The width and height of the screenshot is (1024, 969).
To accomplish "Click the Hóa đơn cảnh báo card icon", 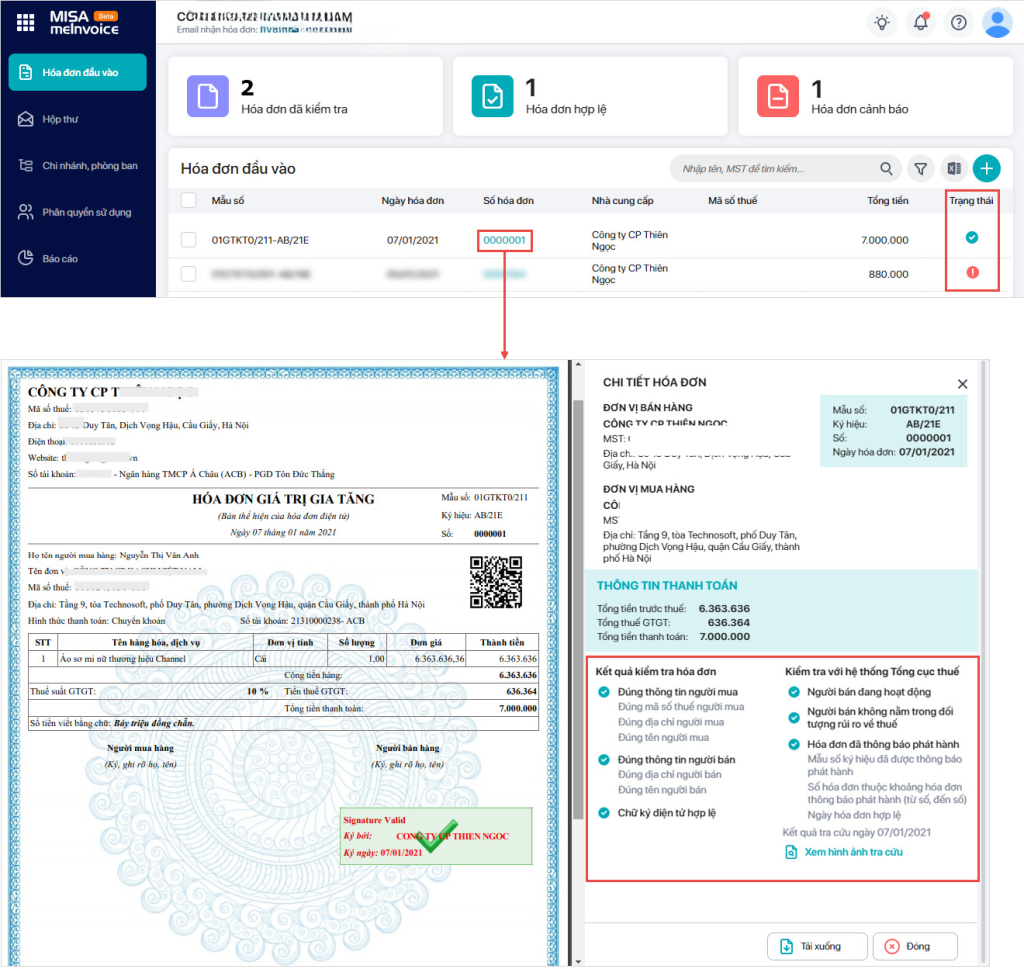I will (777, 96).
